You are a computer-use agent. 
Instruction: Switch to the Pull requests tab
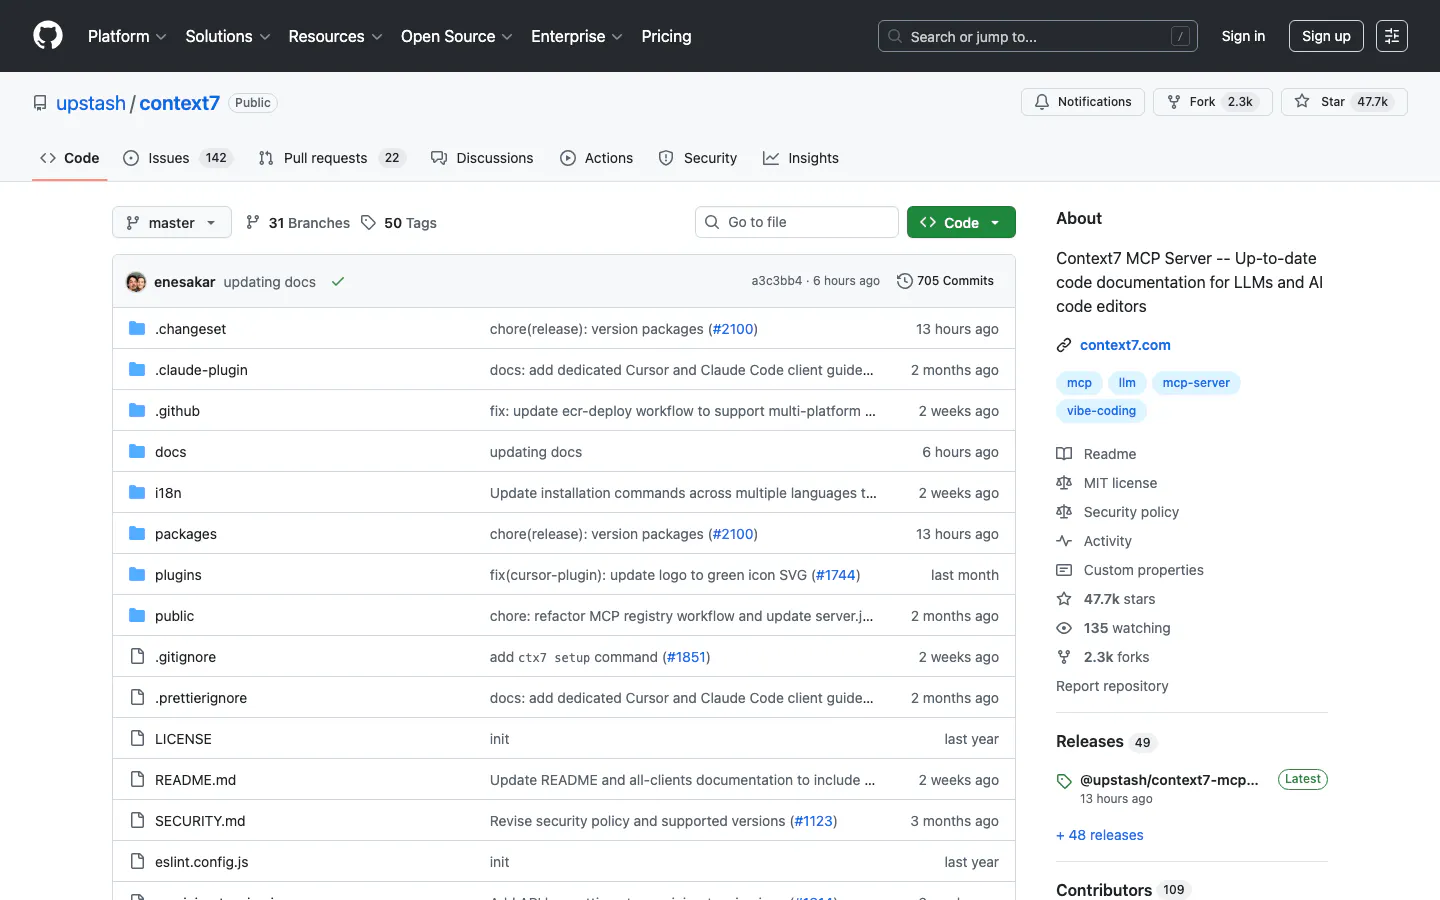click(x=331, y=158)
